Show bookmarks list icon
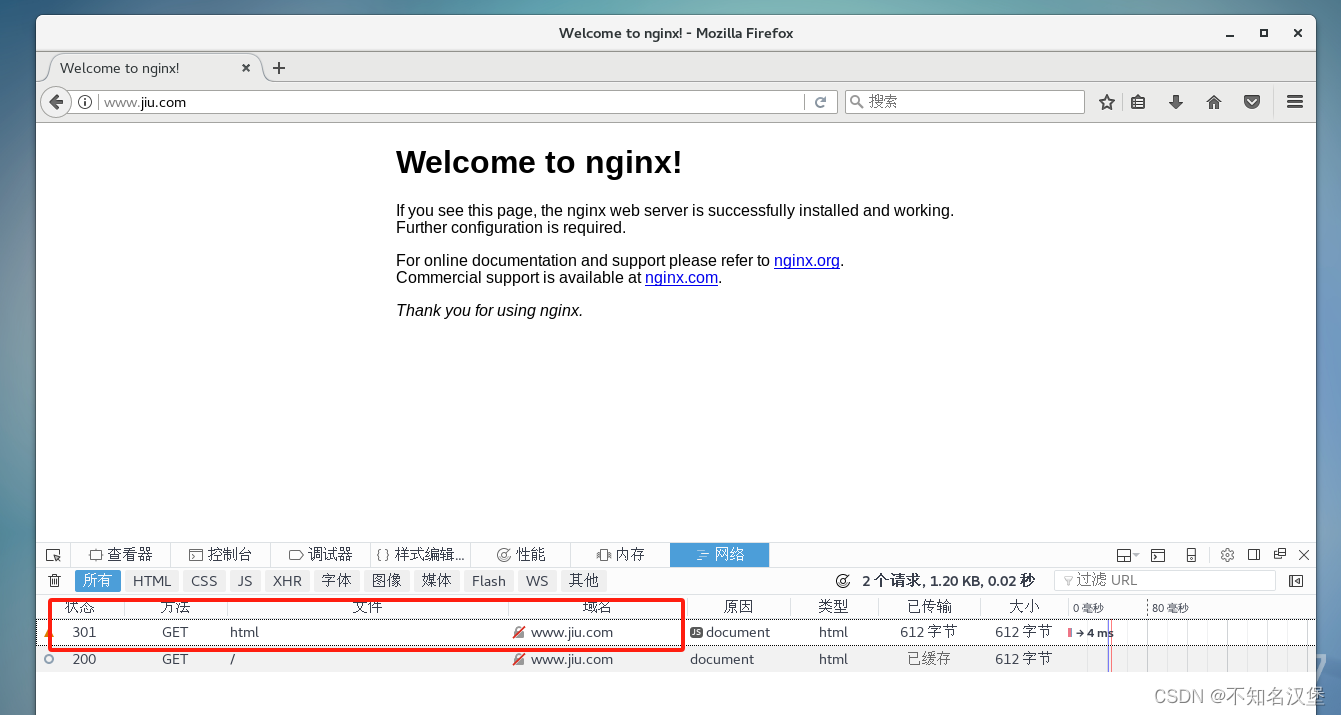Viewport: 1341px width, 715px height. 1138,102
